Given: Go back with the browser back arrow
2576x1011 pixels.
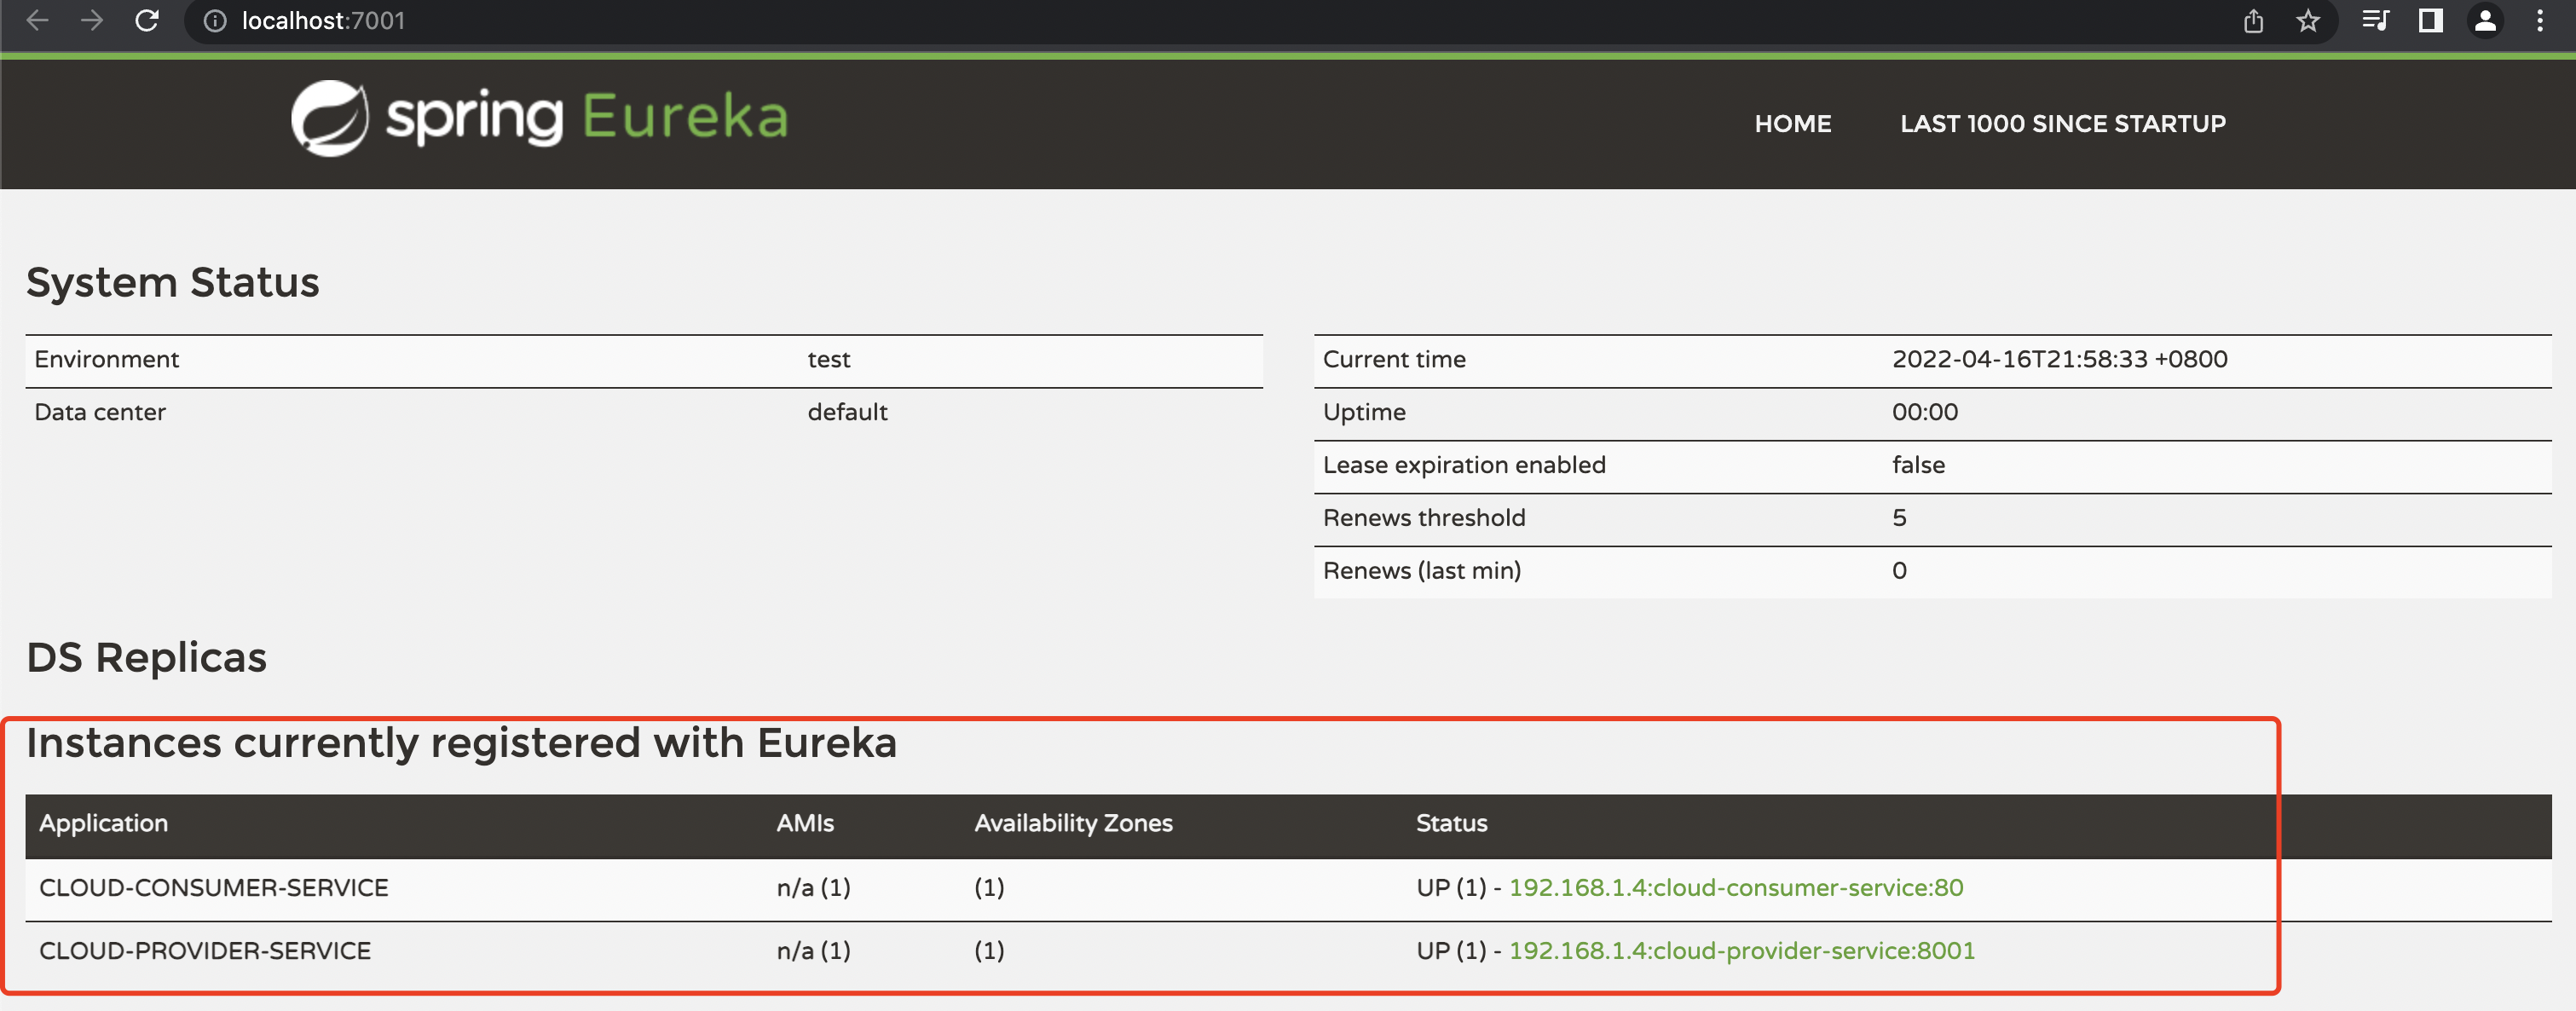Looking at the screenshot, I should (x=37, y=20).
